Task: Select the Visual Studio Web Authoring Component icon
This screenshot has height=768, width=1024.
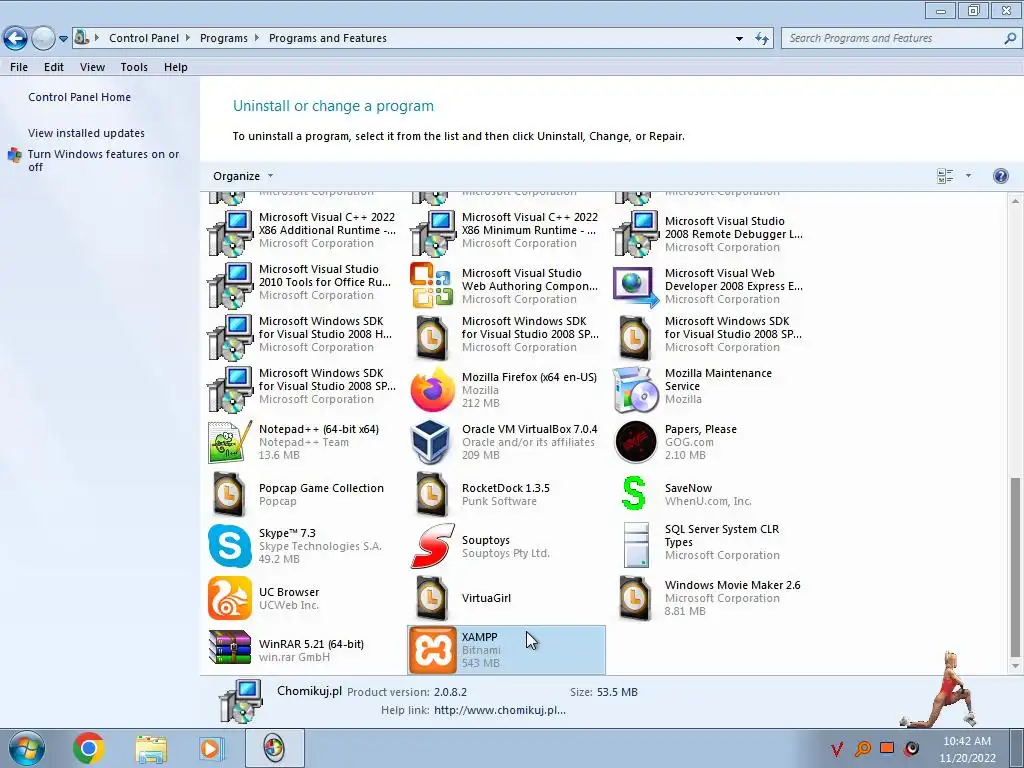Action: (x=432, y=285)
